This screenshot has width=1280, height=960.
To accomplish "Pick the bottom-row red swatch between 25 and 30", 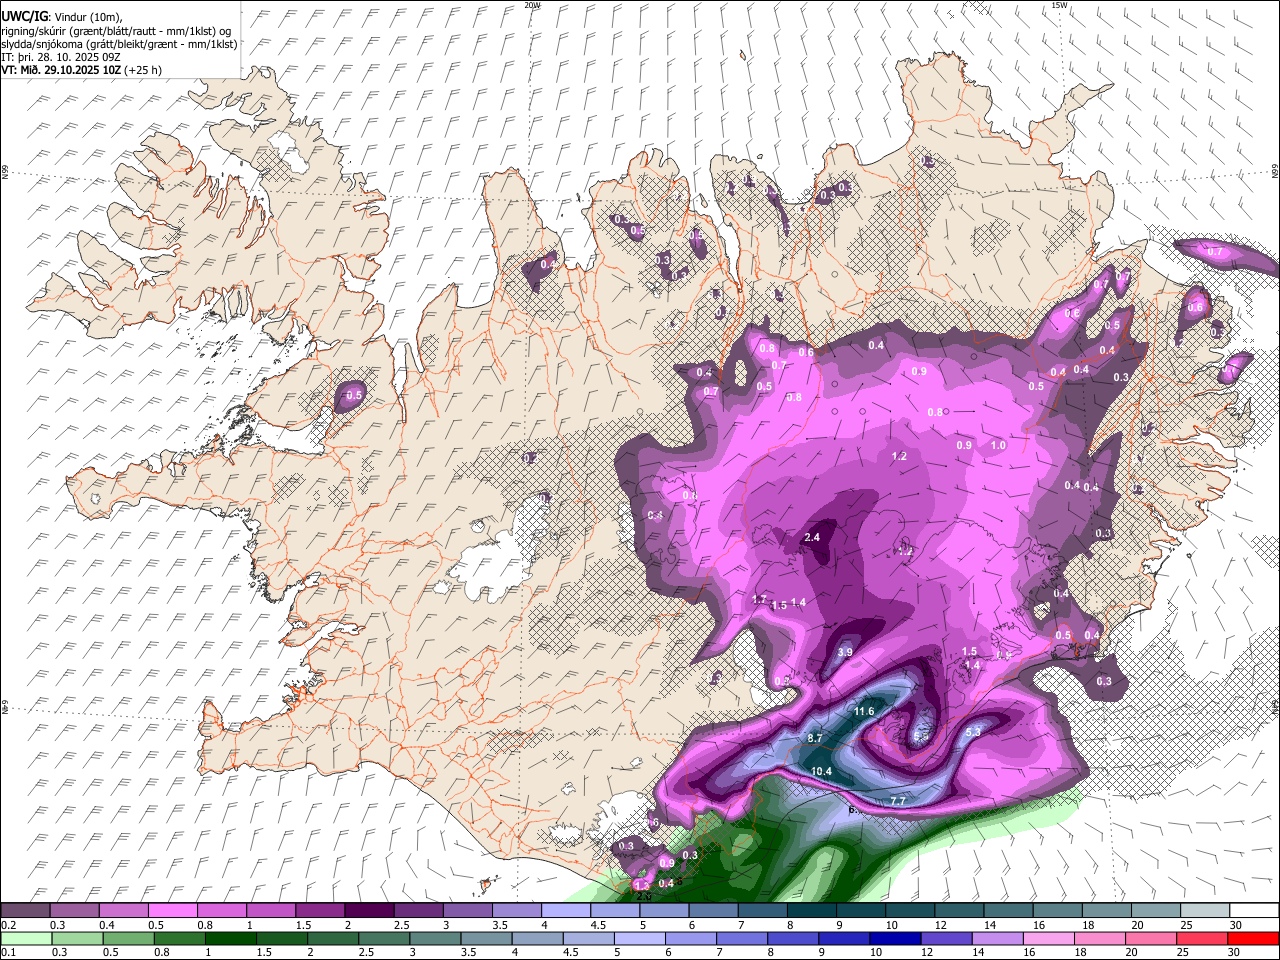I will point(1202,938).
